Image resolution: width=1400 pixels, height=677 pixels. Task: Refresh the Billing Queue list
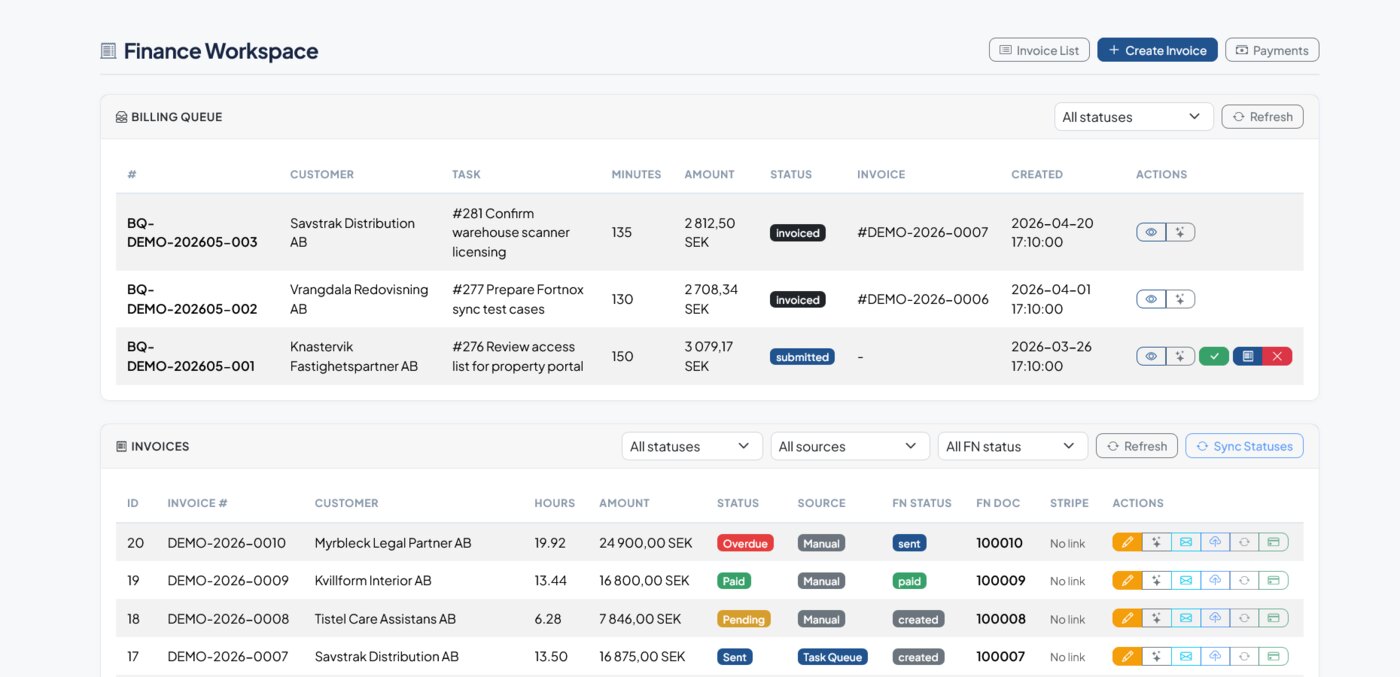point(1262,116)
